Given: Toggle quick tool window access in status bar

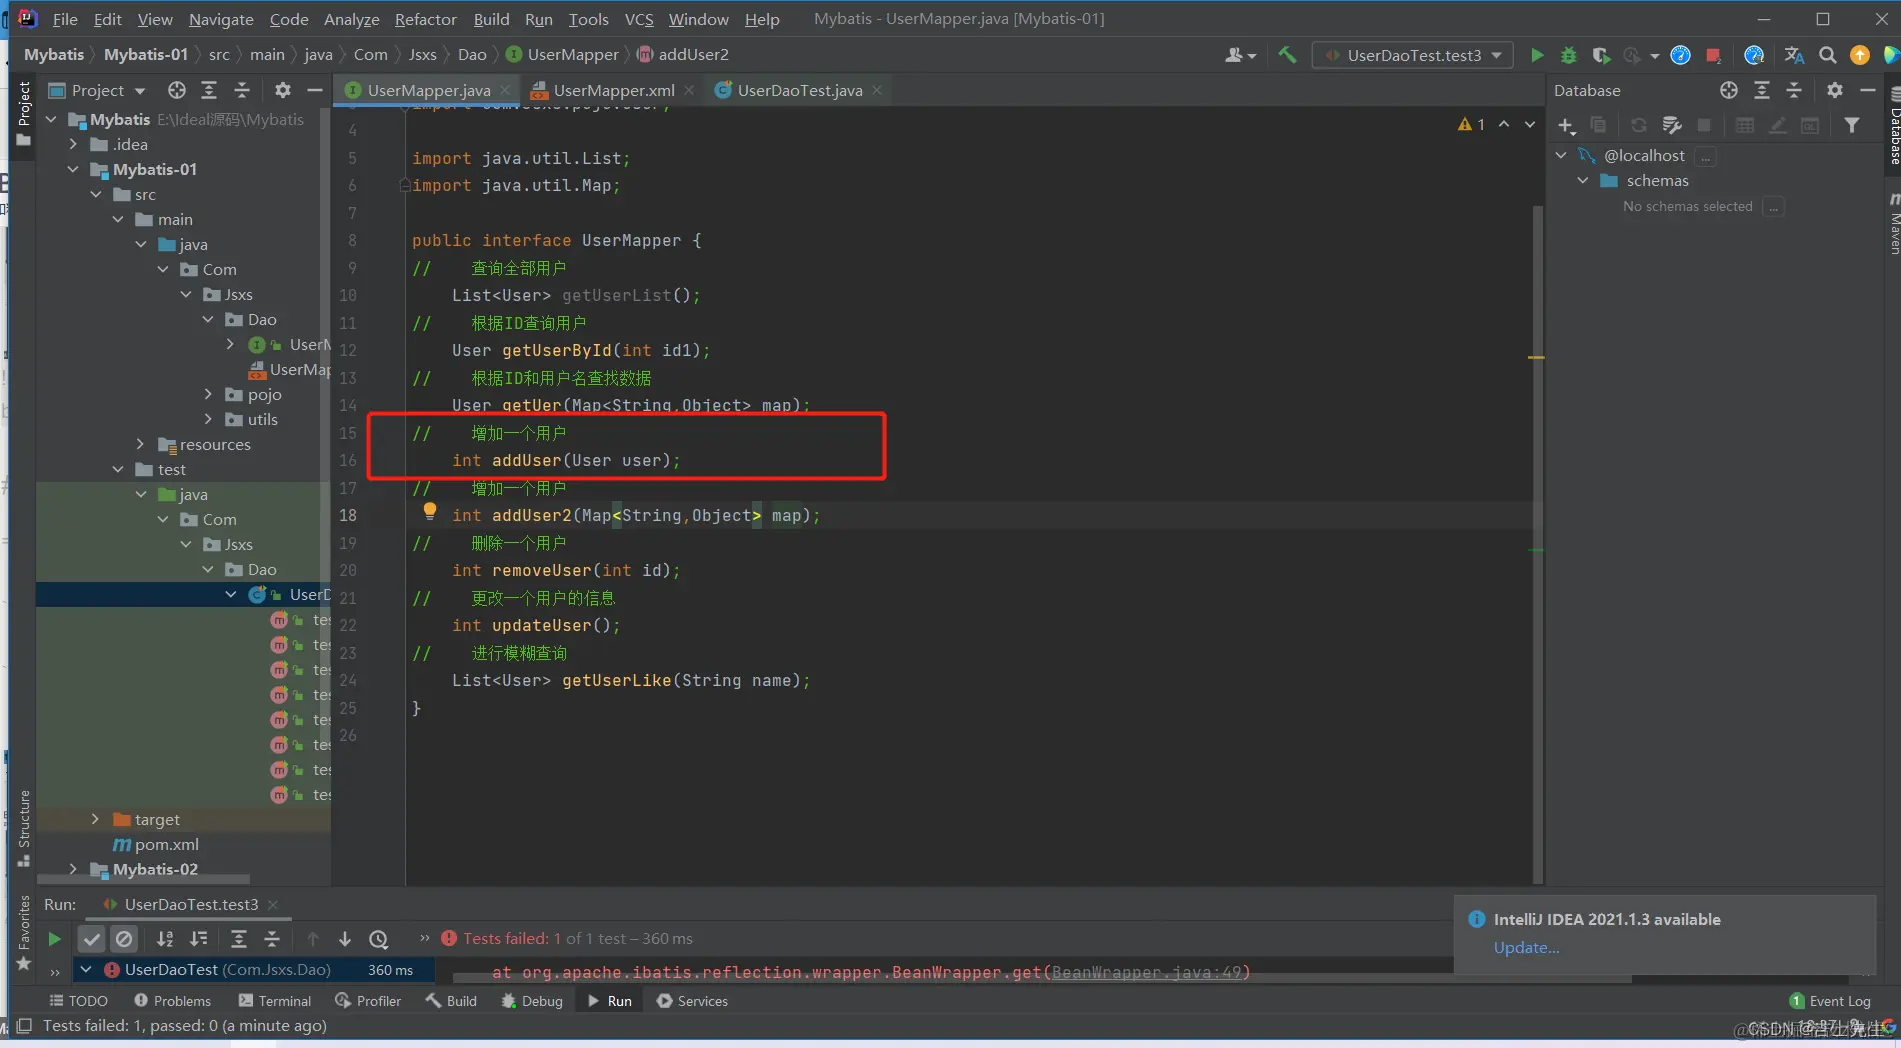Looking at the screenshot, I should click(24, 1026).
